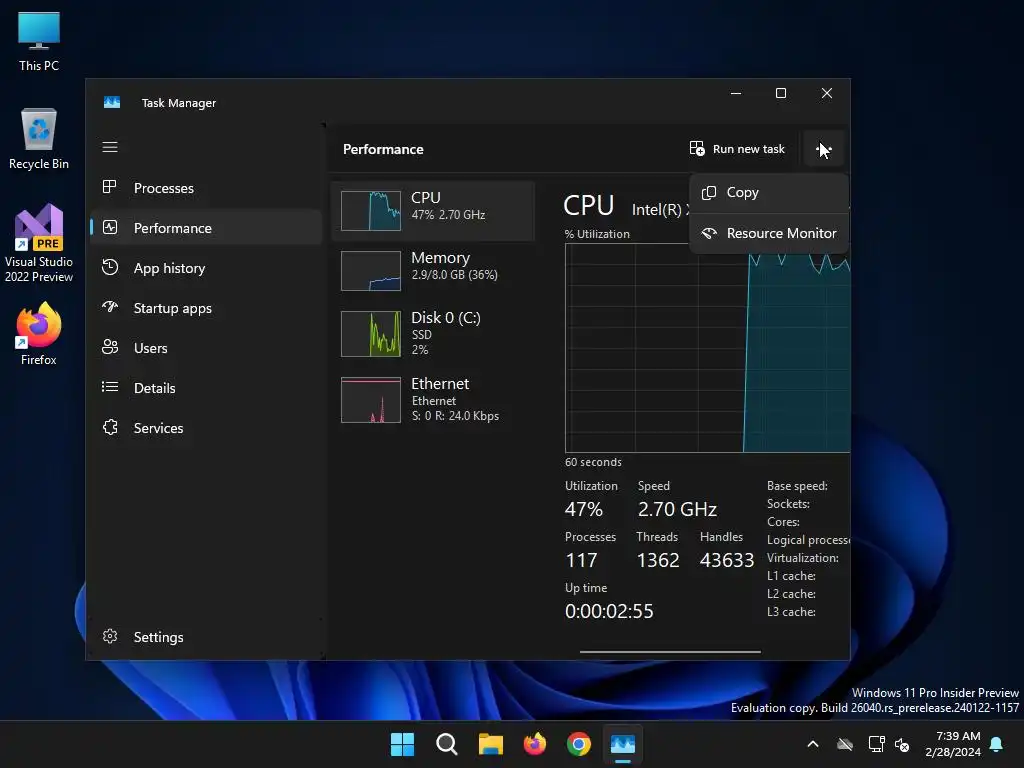This screenshot has width=1024, height=768.
Task: Minimize the Task Manager window
Action: 736,93
